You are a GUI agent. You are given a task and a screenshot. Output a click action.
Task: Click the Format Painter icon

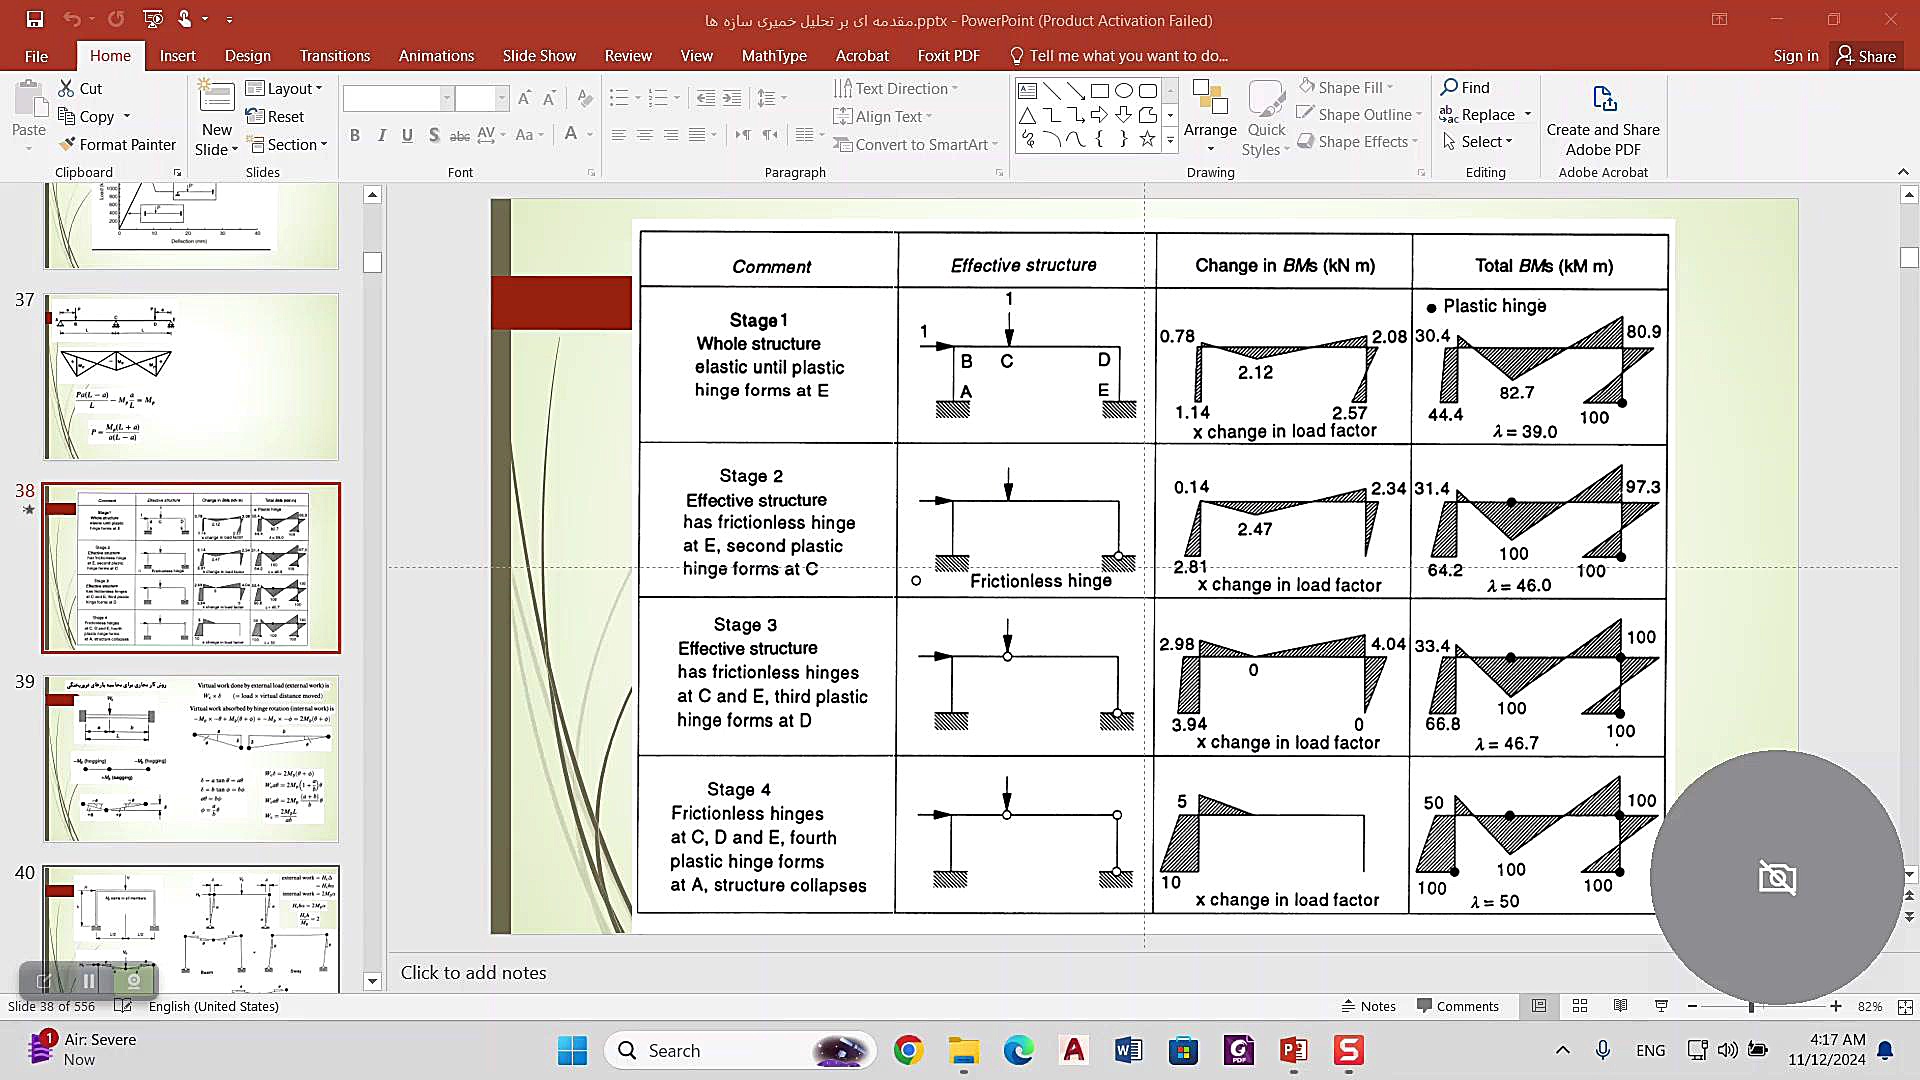pyautogui.click(x=68, y=145)
